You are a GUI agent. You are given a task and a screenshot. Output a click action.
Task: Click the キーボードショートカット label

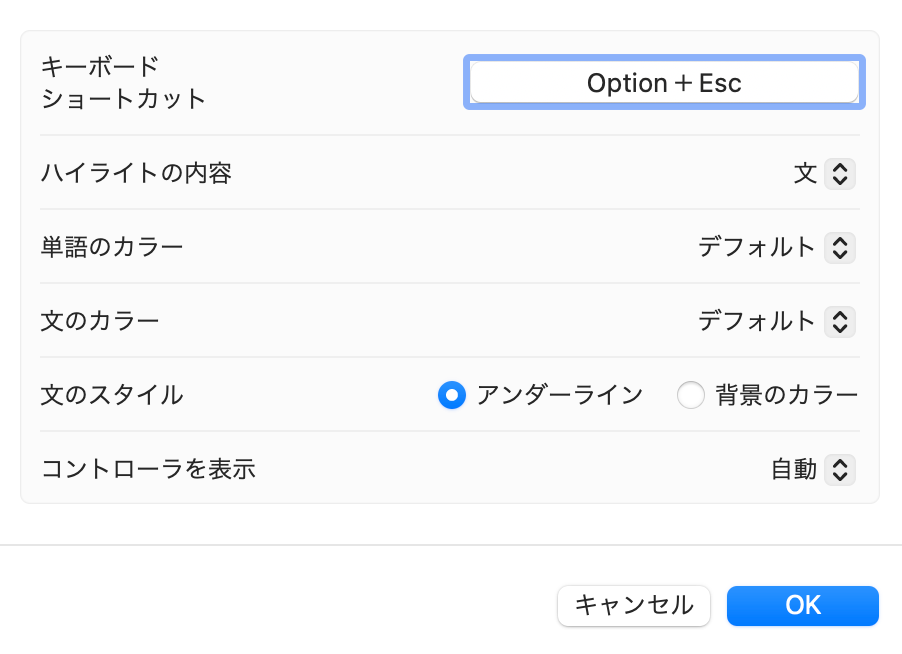tap(122, 83)
